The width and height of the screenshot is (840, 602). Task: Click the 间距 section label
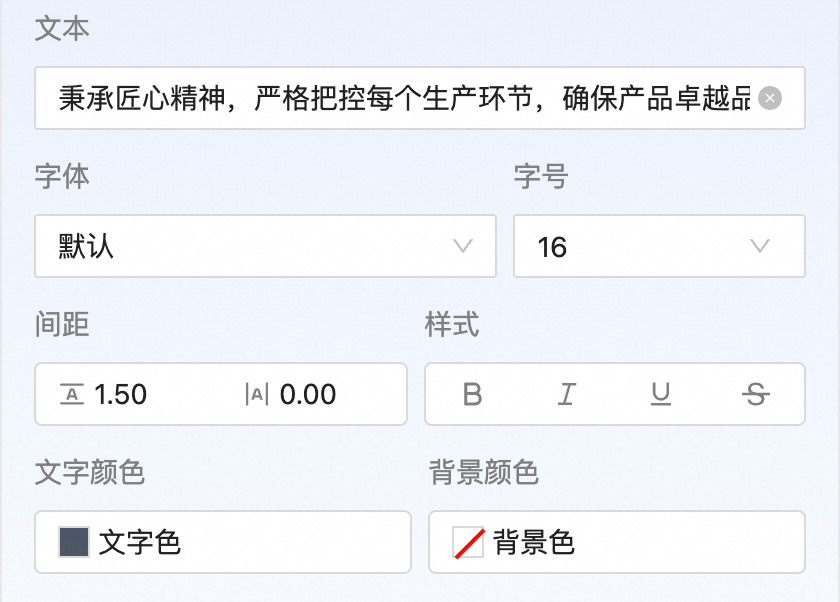coord(62,324)
